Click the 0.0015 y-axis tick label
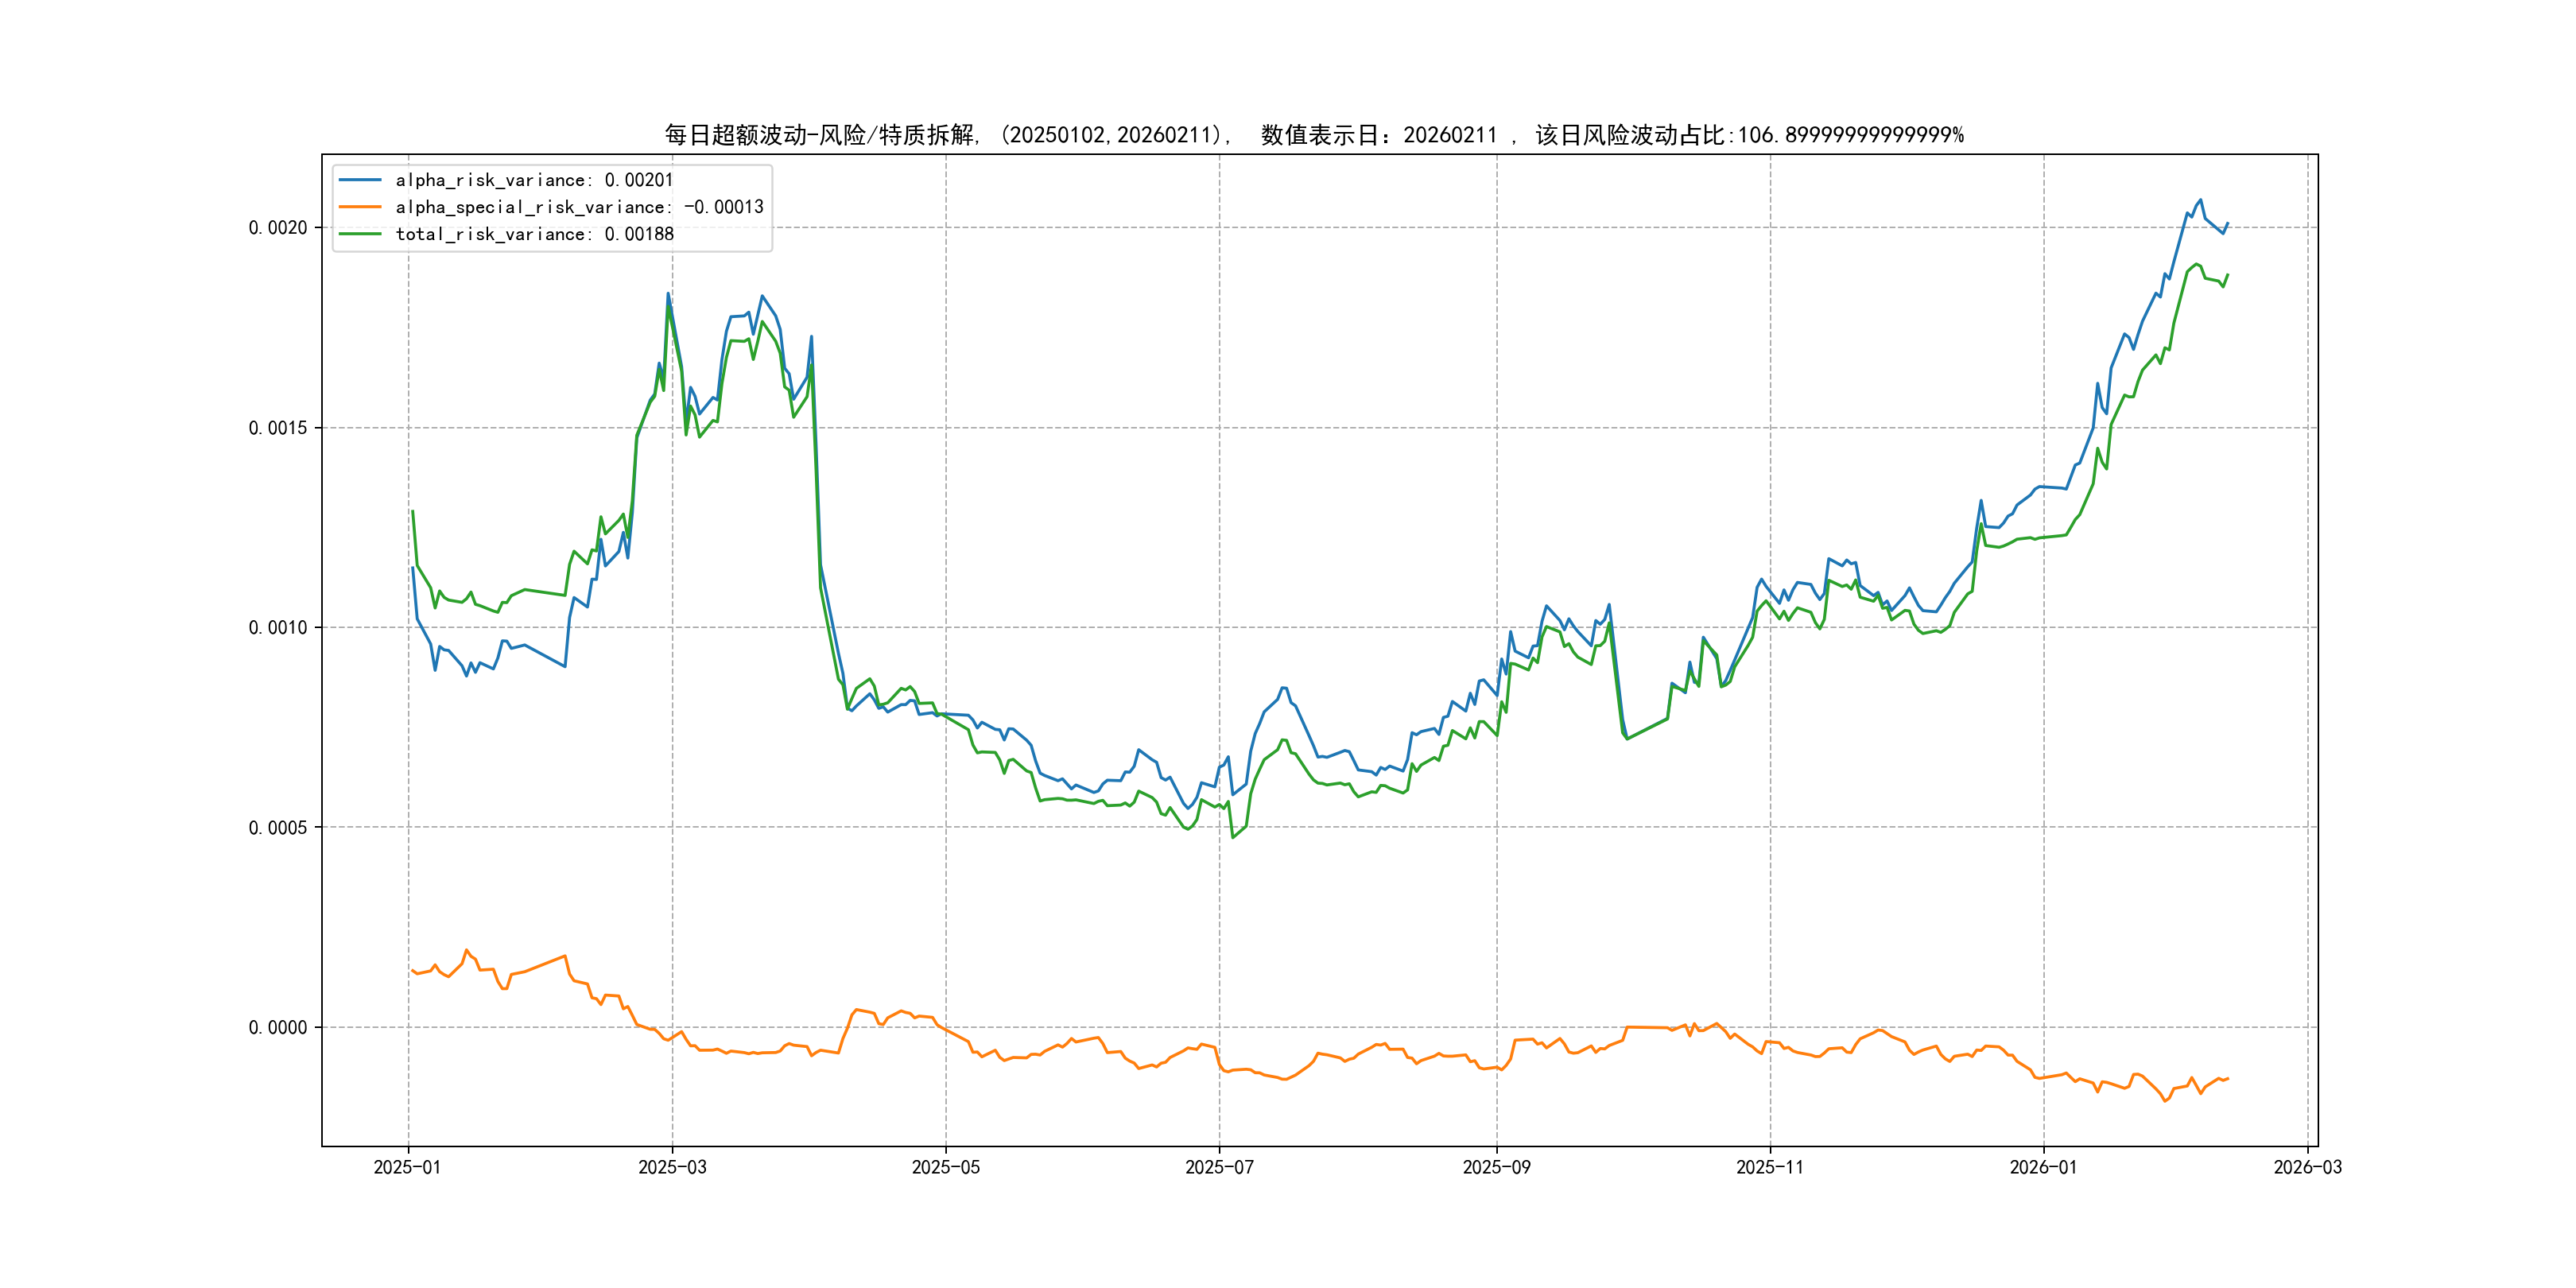2576x1288 pixels. [278, 428]
